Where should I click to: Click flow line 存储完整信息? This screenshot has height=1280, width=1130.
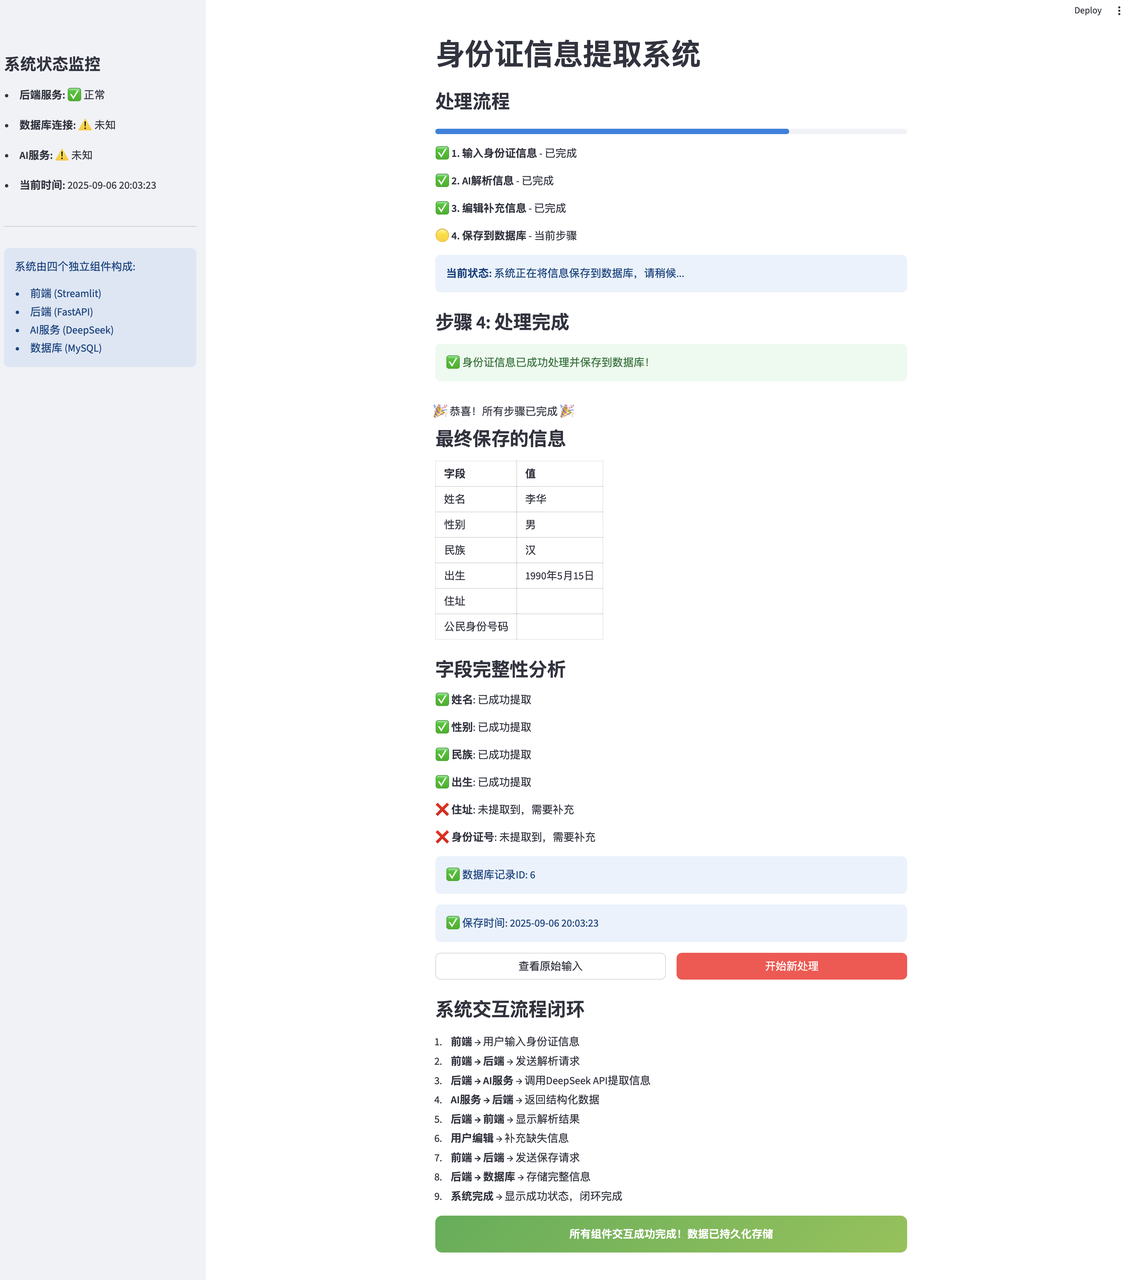coord(520,1177)
